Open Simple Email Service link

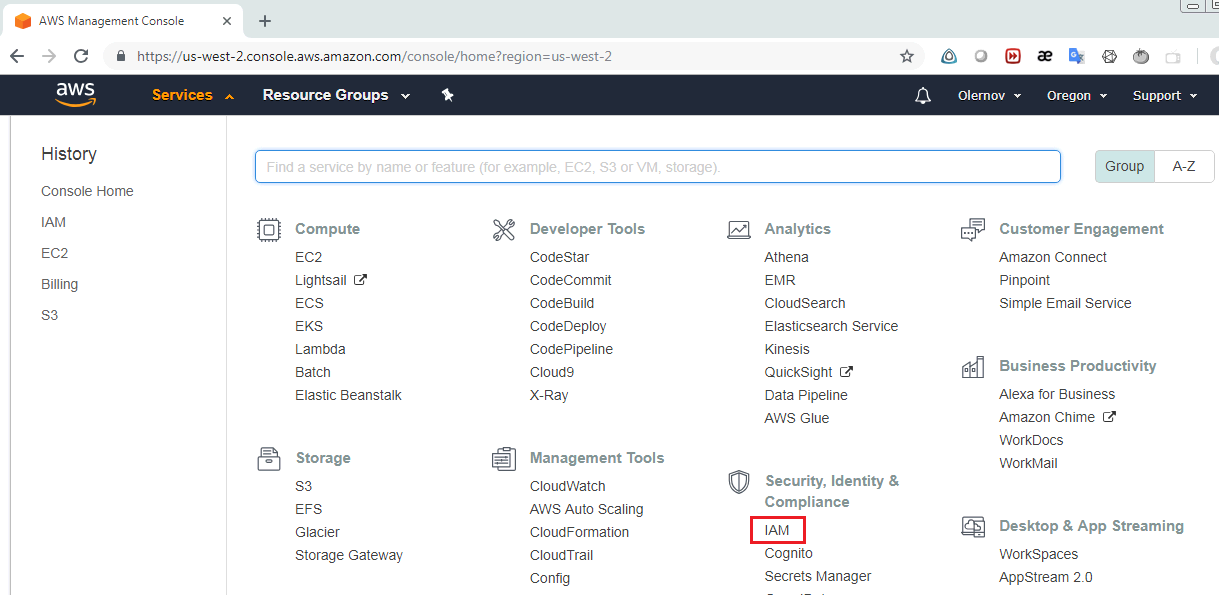coord(1065,303)
